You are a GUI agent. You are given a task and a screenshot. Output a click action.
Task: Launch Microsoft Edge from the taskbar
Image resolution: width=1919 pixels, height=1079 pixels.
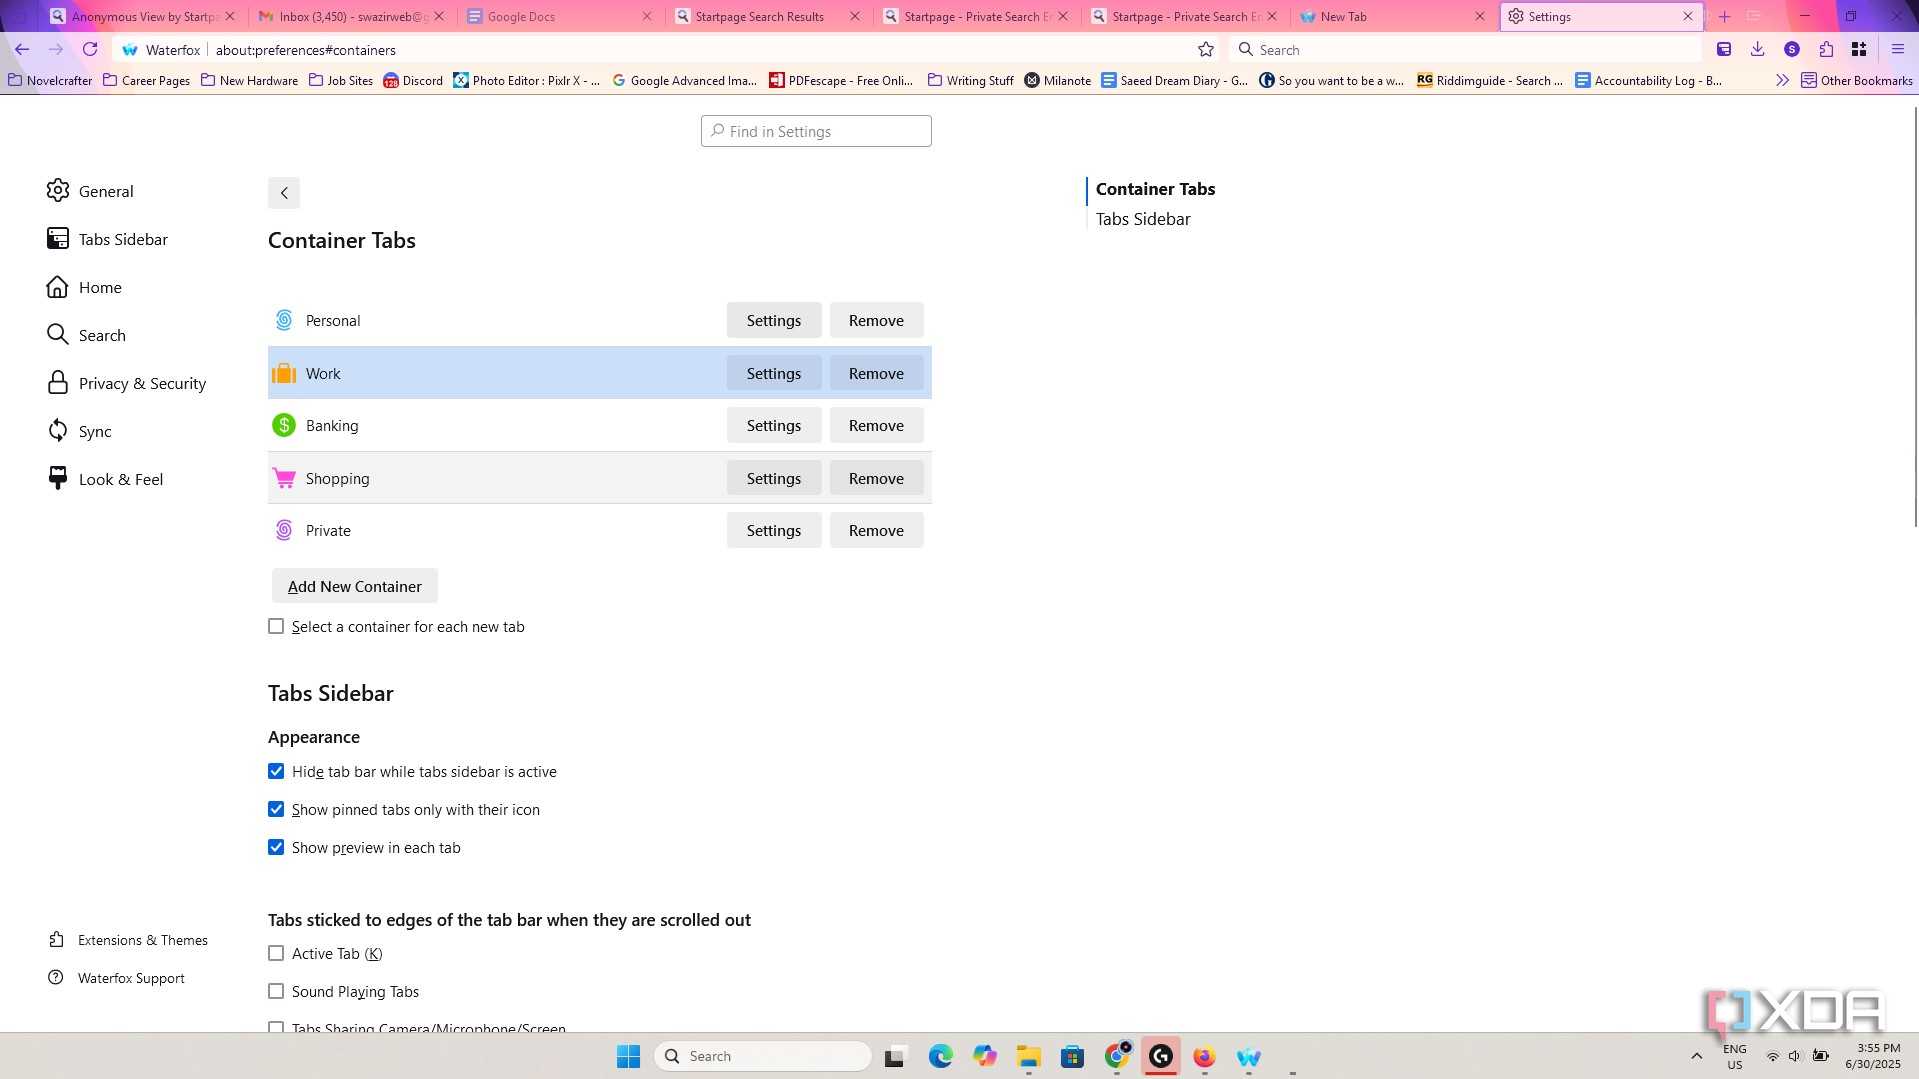pos(940,1056)
